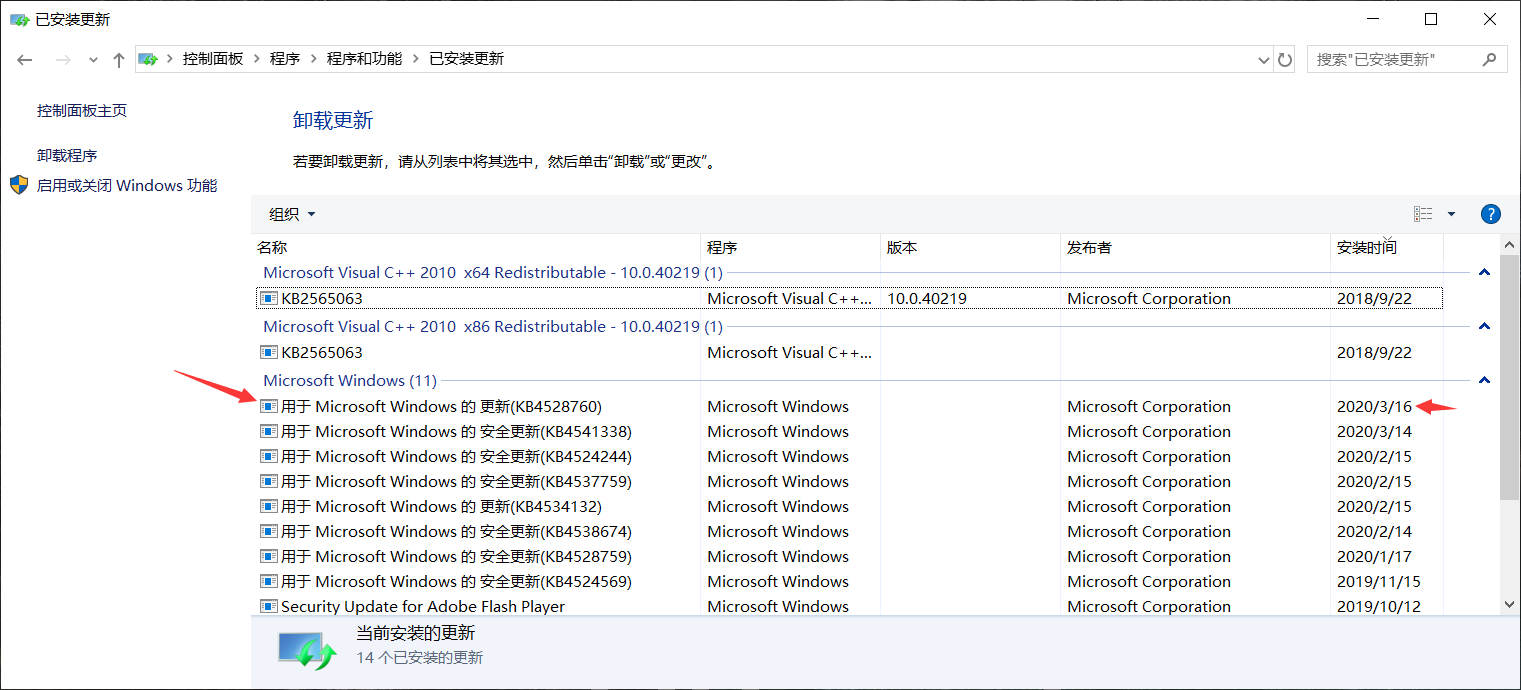
Task: Select the 2020/3/16 install date cell
Action: [1374, 406]
